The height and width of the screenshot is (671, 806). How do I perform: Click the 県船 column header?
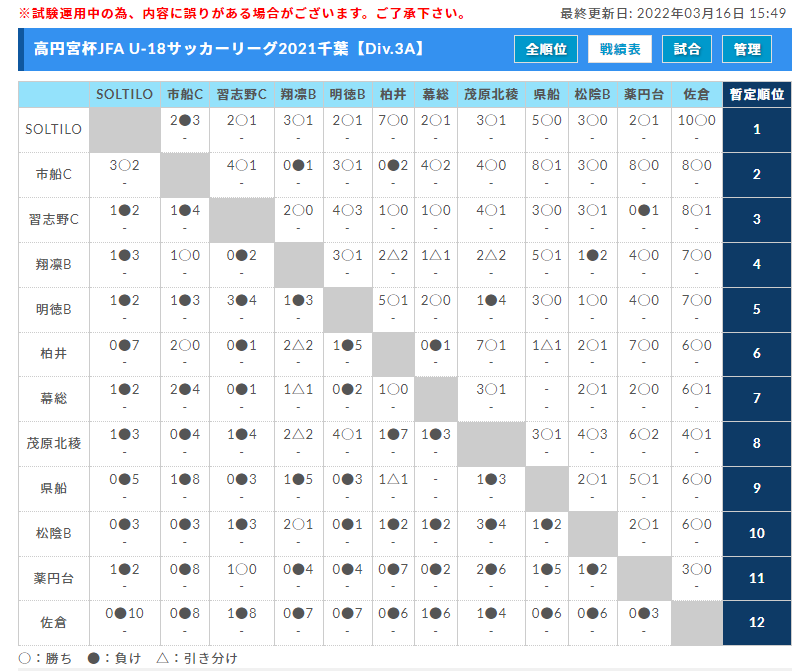(x=547, y=95)
